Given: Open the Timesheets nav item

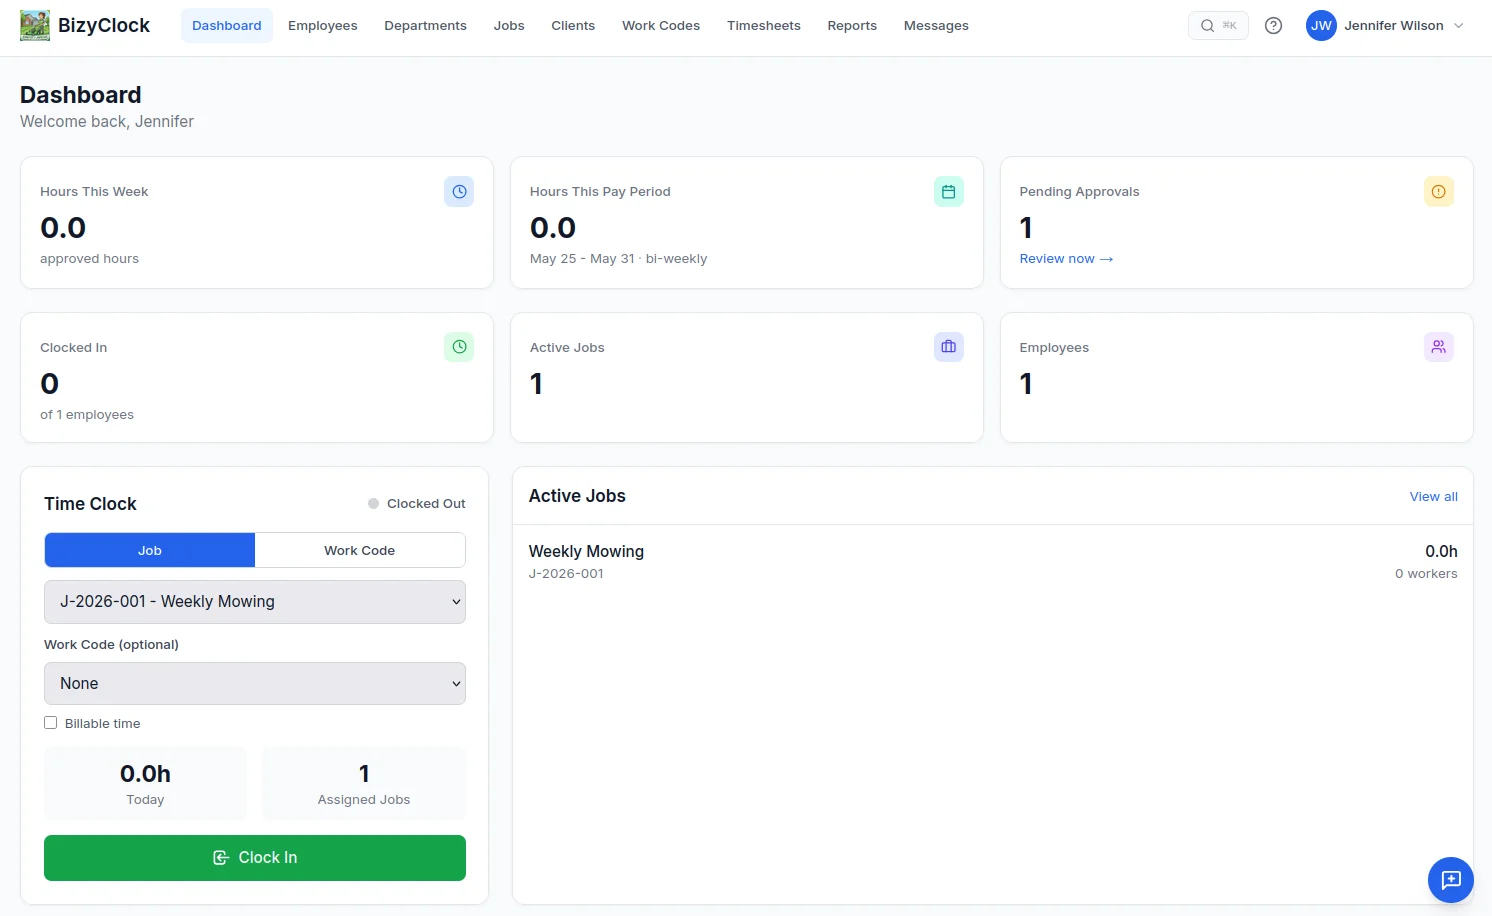Looking at the screenshot, I should click(764, 26).
